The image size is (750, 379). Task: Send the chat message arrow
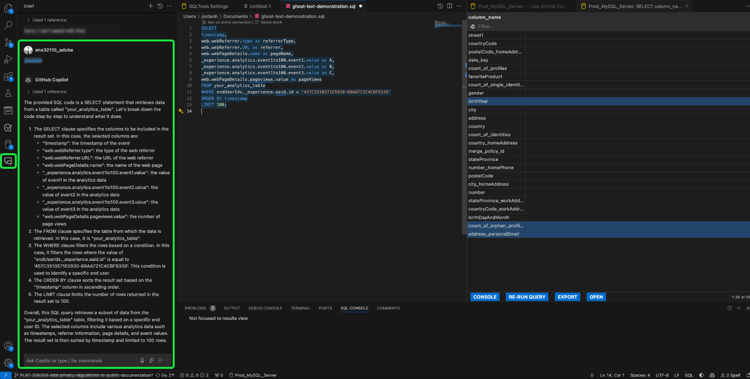(x=160, y=360)
